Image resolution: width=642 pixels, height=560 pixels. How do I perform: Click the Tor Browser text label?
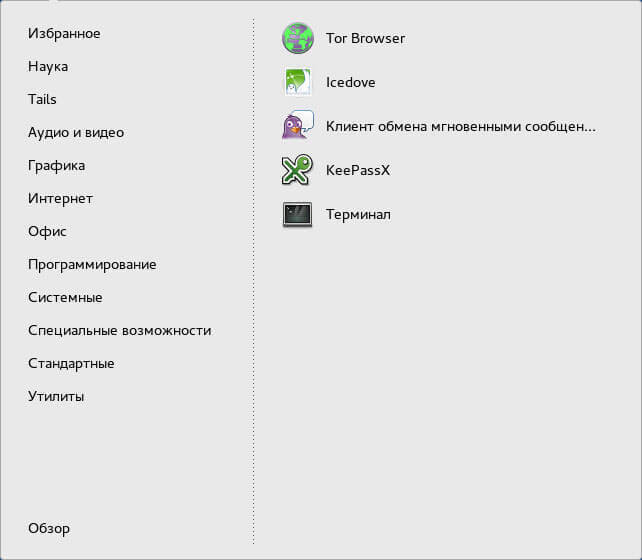coord(365,38)
